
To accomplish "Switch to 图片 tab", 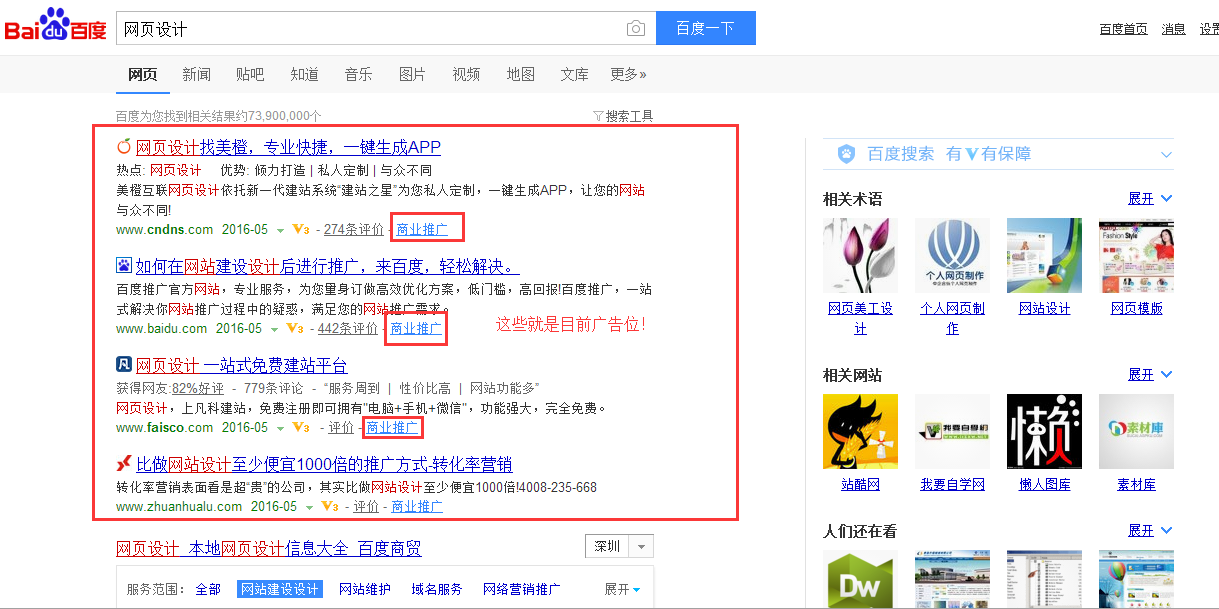I will pos(412,74).
